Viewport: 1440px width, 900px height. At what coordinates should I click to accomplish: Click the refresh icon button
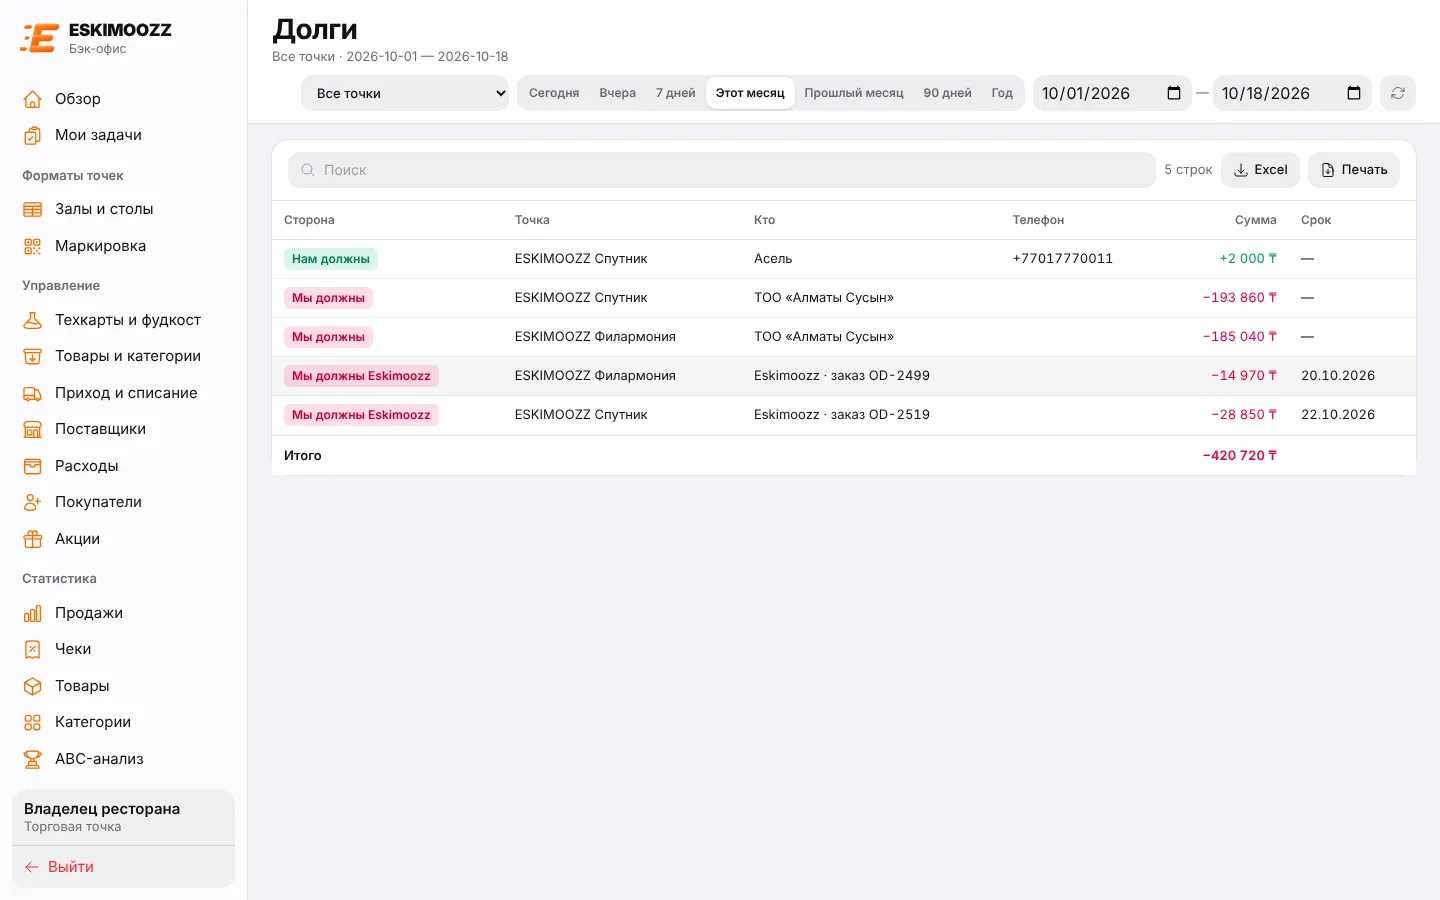1398,93
